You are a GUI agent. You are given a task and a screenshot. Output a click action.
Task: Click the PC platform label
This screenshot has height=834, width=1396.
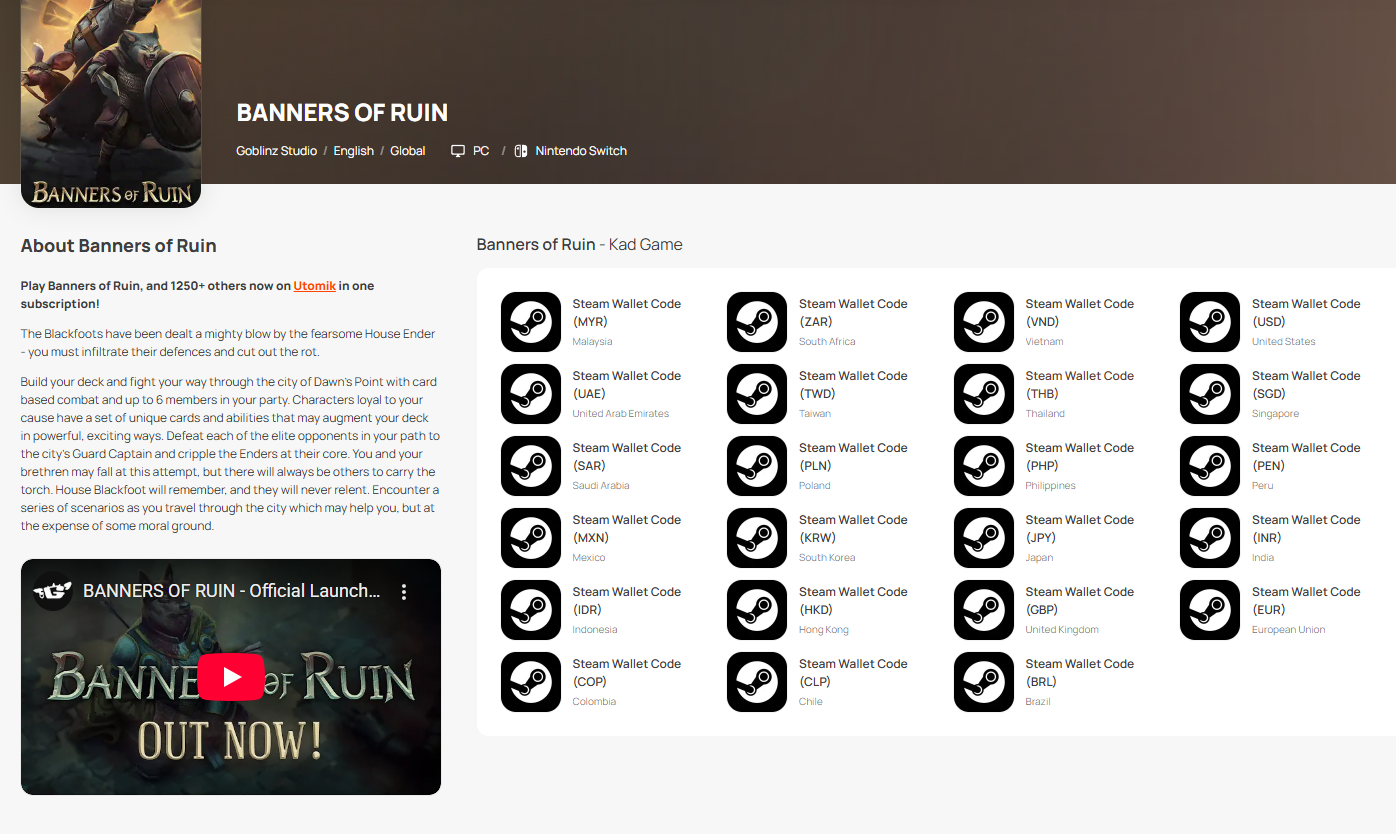pyautogui.click(x=481, y=151)
